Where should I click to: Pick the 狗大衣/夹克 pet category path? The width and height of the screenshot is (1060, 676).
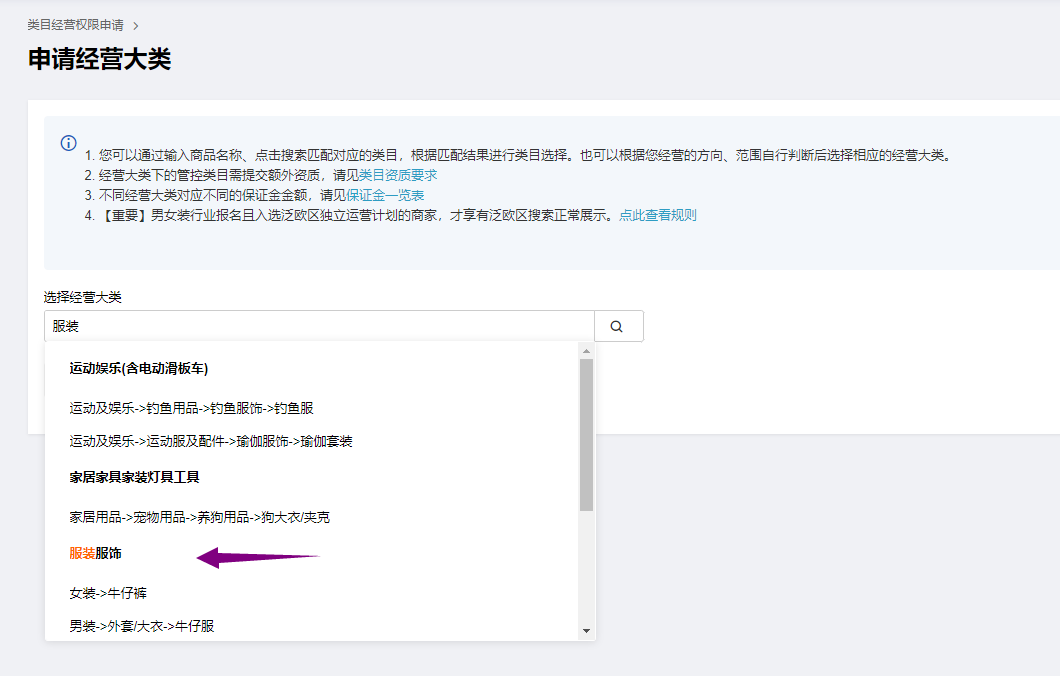click(199, 517)
